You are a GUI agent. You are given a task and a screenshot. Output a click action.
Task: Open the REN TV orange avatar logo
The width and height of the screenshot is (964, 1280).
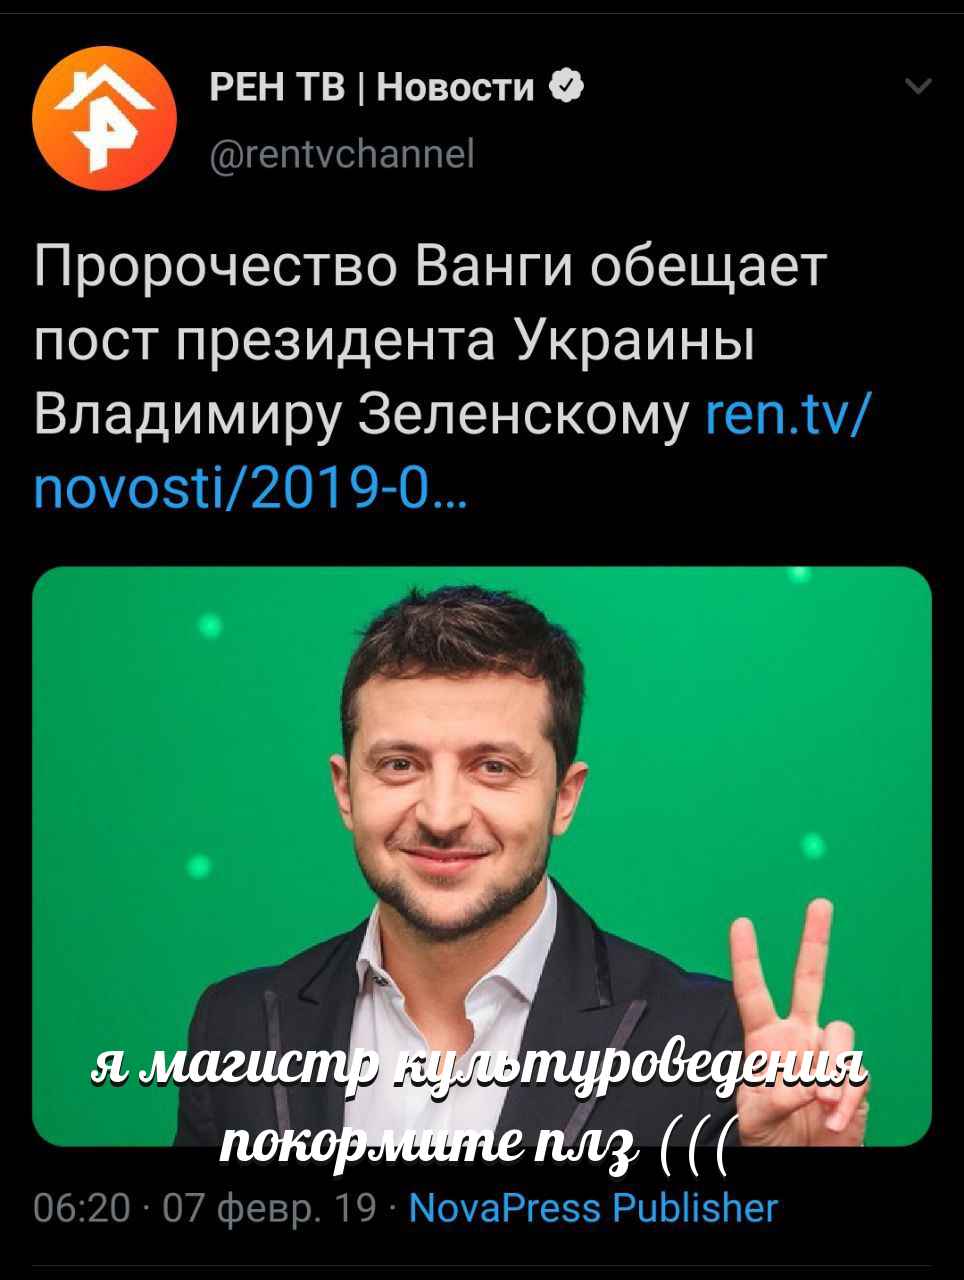[104, 119]
